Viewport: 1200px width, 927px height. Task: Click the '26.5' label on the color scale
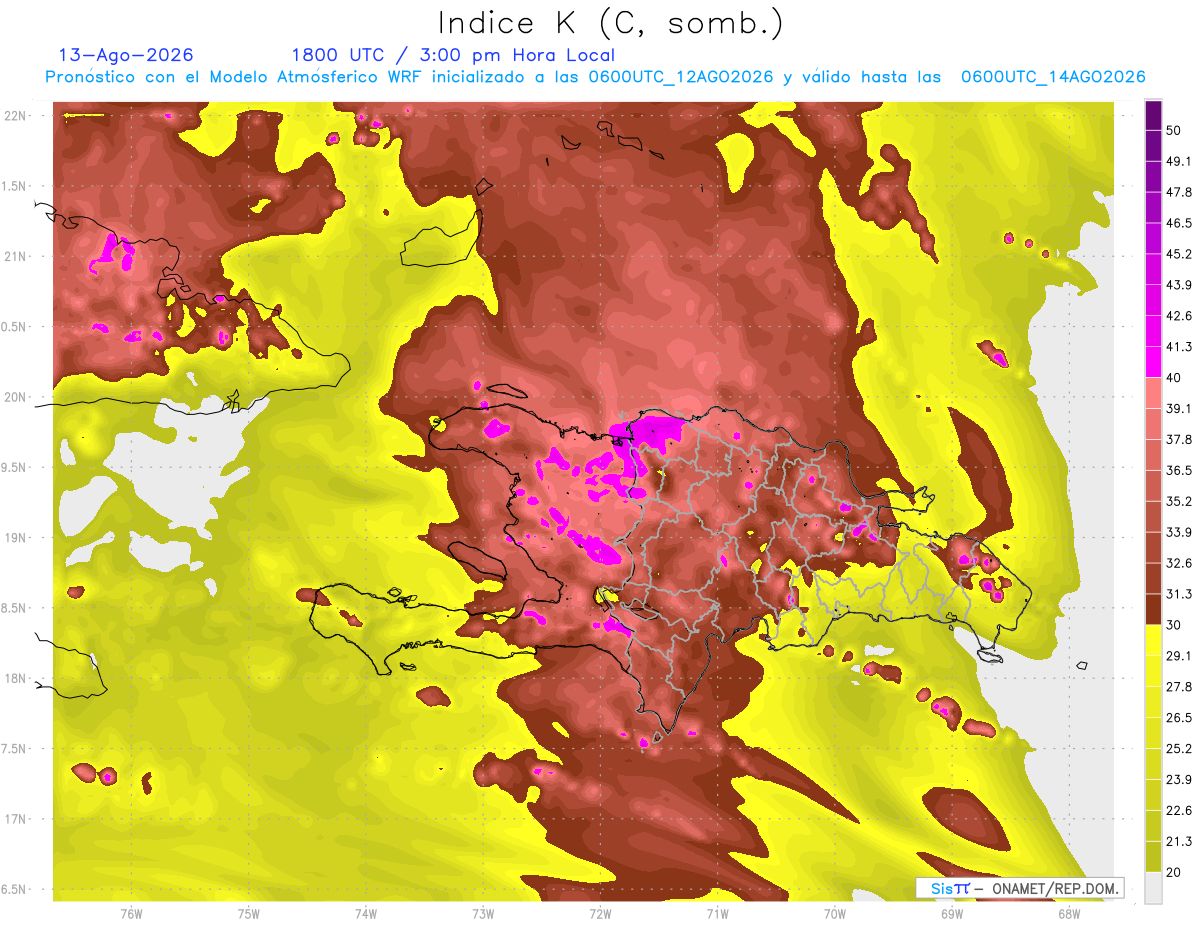click(1179, 717)
